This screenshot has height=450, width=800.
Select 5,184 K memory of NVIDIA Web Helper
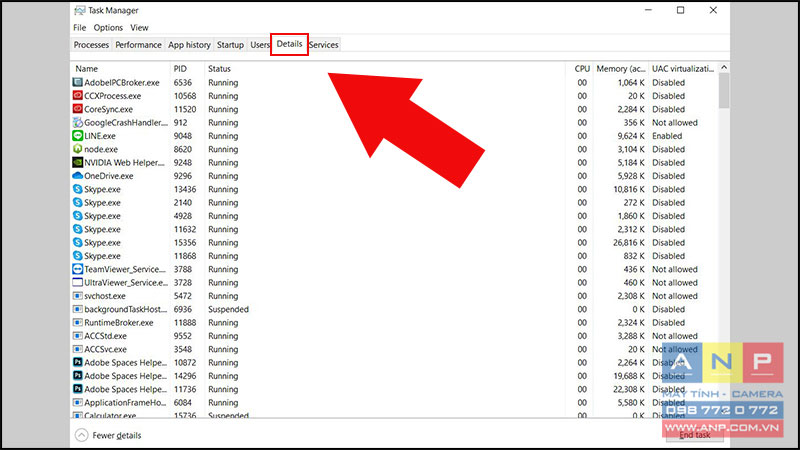(x=631, y=162)
